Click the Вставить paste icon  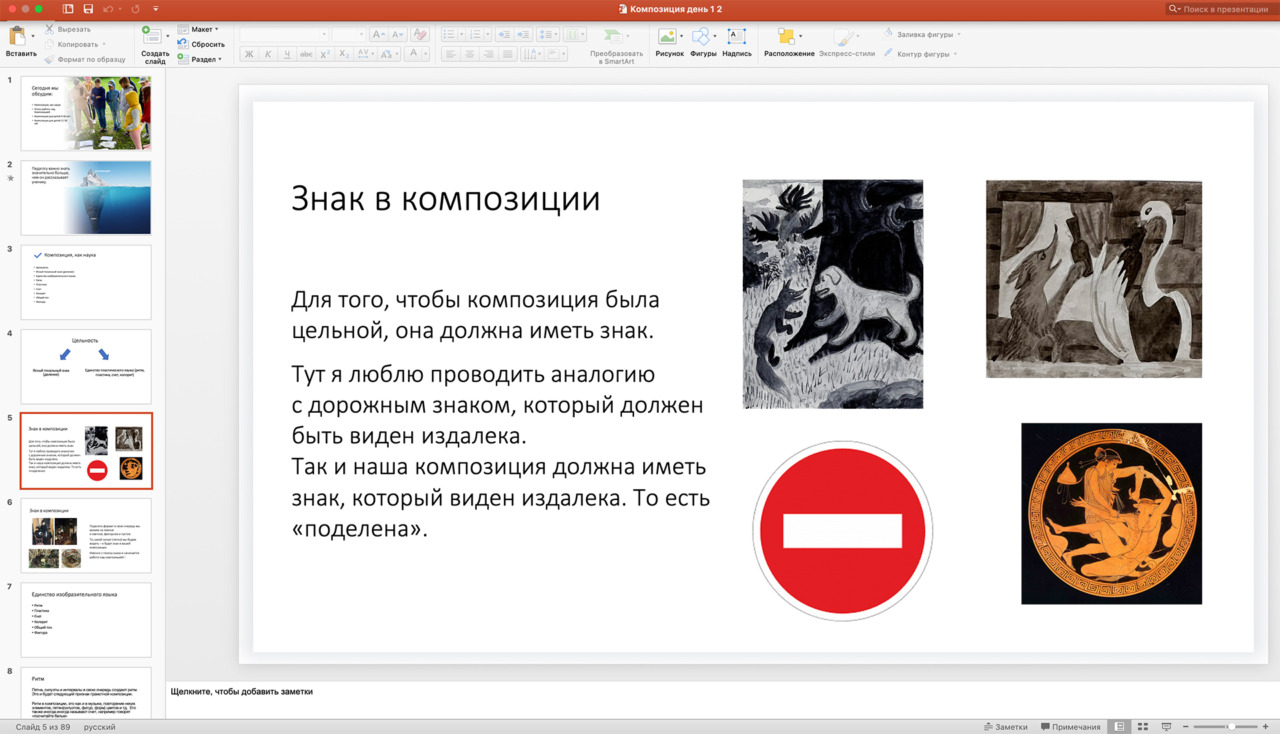tap(18, 36)
